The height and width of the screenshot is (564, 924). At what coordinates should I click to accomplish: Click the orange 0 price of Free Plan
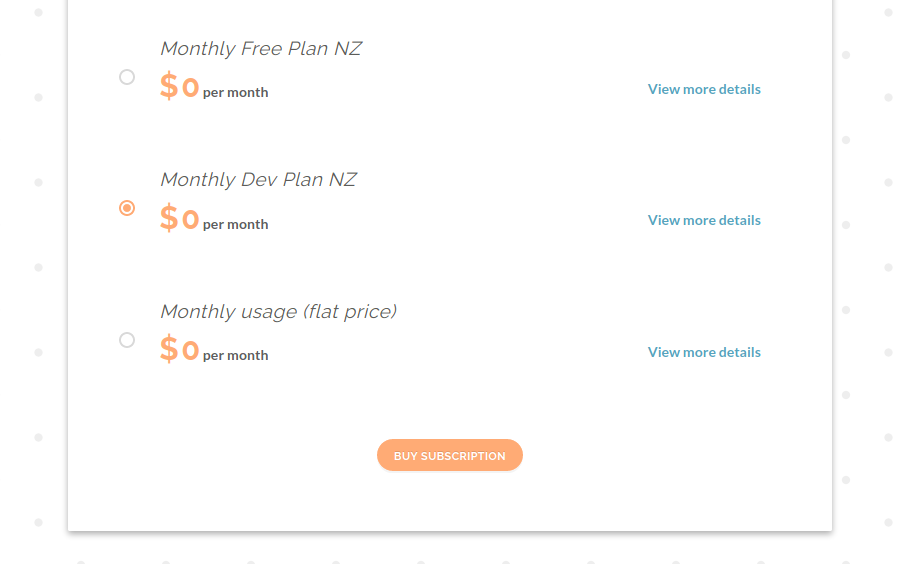click(190, 87)
